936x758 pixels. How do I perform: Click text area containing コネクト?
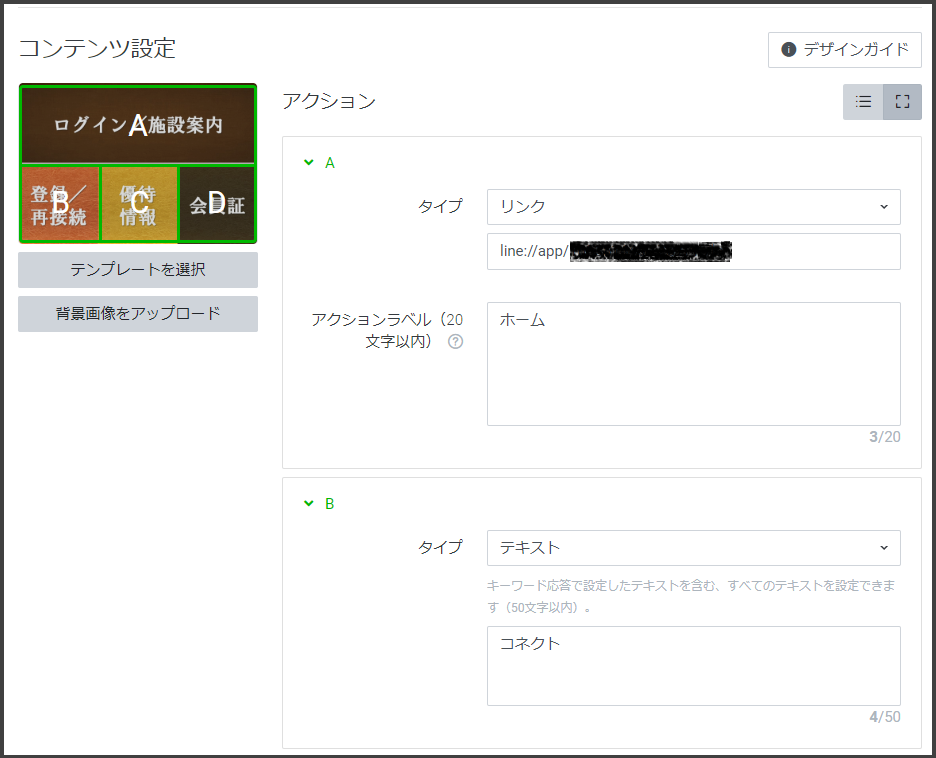click(693, 666)
